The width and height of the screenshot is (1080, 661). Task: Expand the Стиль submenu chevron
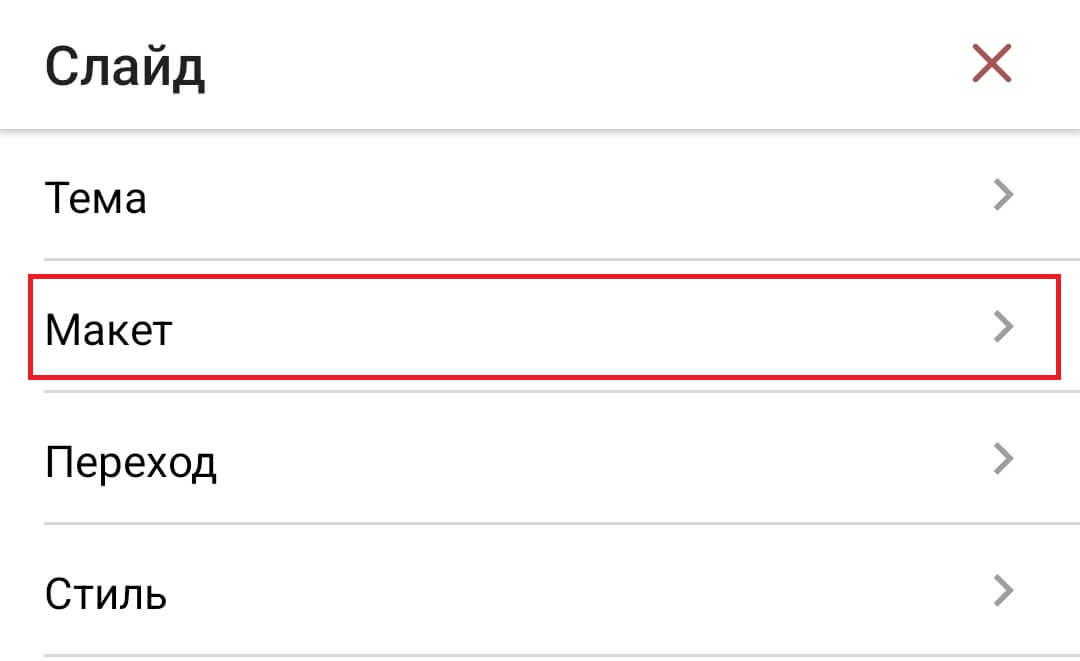[x=1003, y=592]
